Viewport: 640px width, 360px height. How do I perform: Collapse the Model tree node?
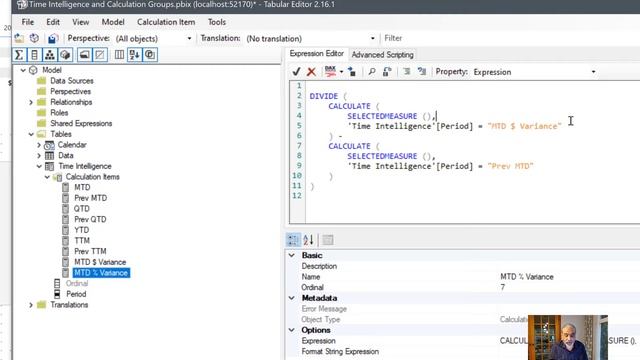[23, 70]
